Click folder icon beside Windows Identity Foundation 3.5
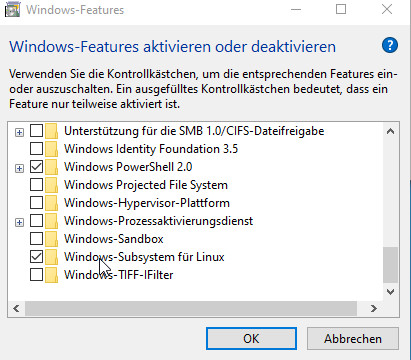The height and width of the screenshot is (360, 411). click(x=51, y=149)
